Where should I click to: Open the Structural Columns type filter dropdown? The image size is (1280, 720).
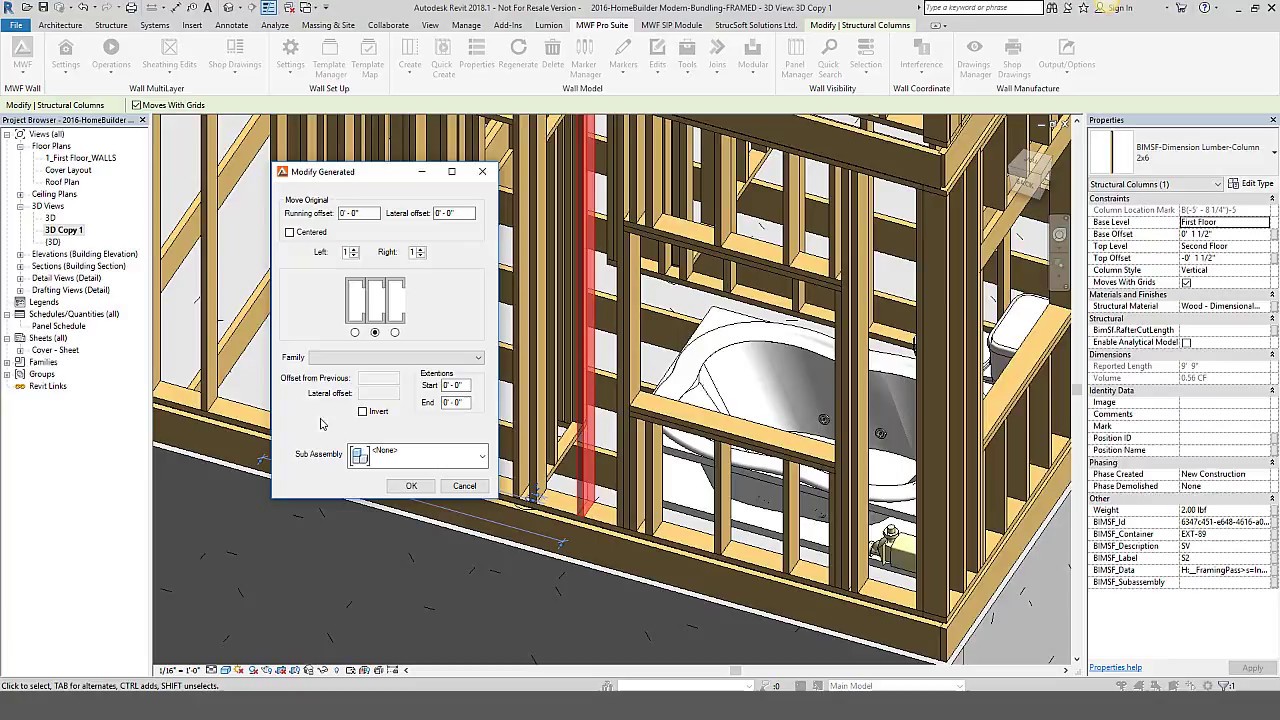coord(1156,184)
